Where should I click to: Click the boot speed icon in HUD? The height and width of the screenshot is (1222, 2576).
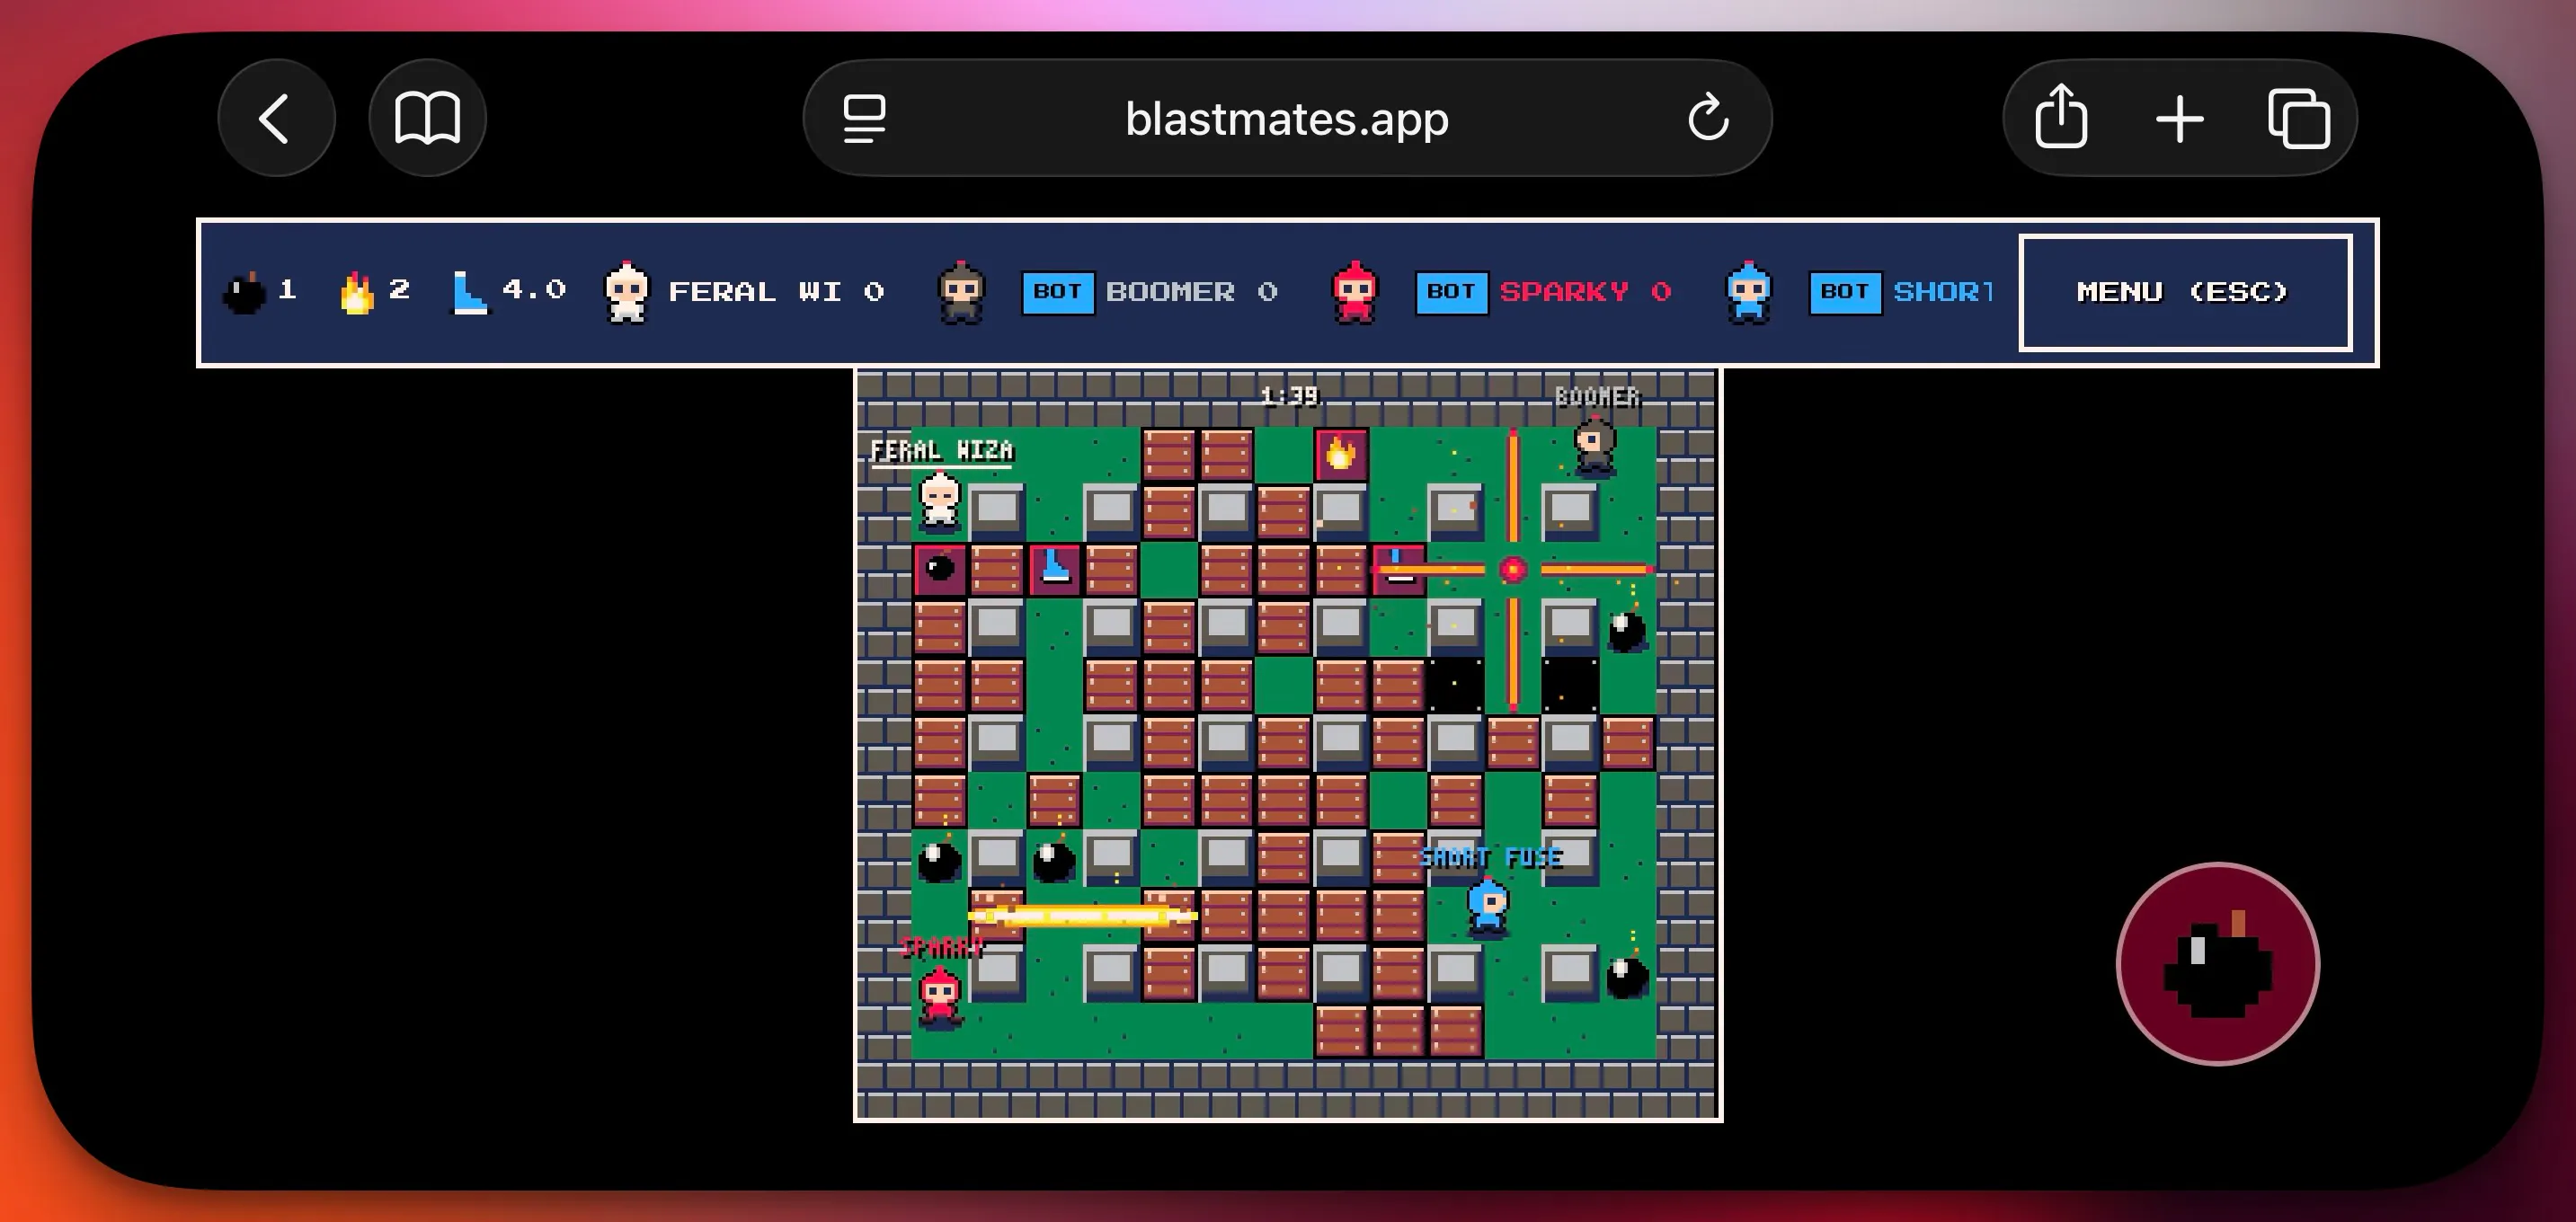[x=470, y=293]
